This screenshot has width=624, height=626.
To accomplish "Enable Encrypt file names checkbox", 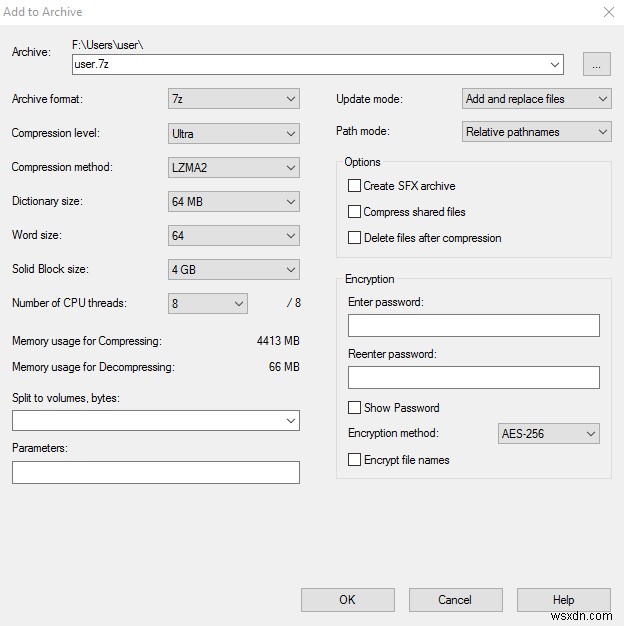I will tap(355, 460).
